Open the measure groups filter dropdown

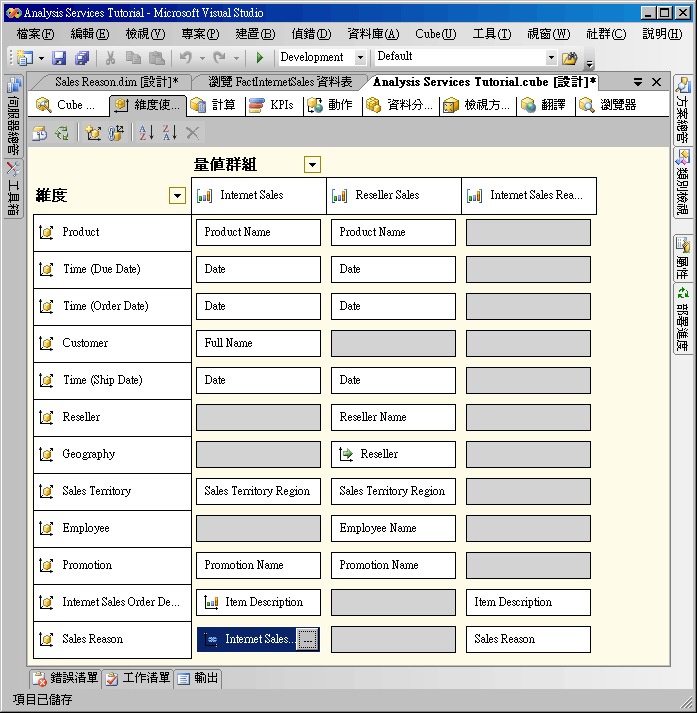tap(312, 165)
